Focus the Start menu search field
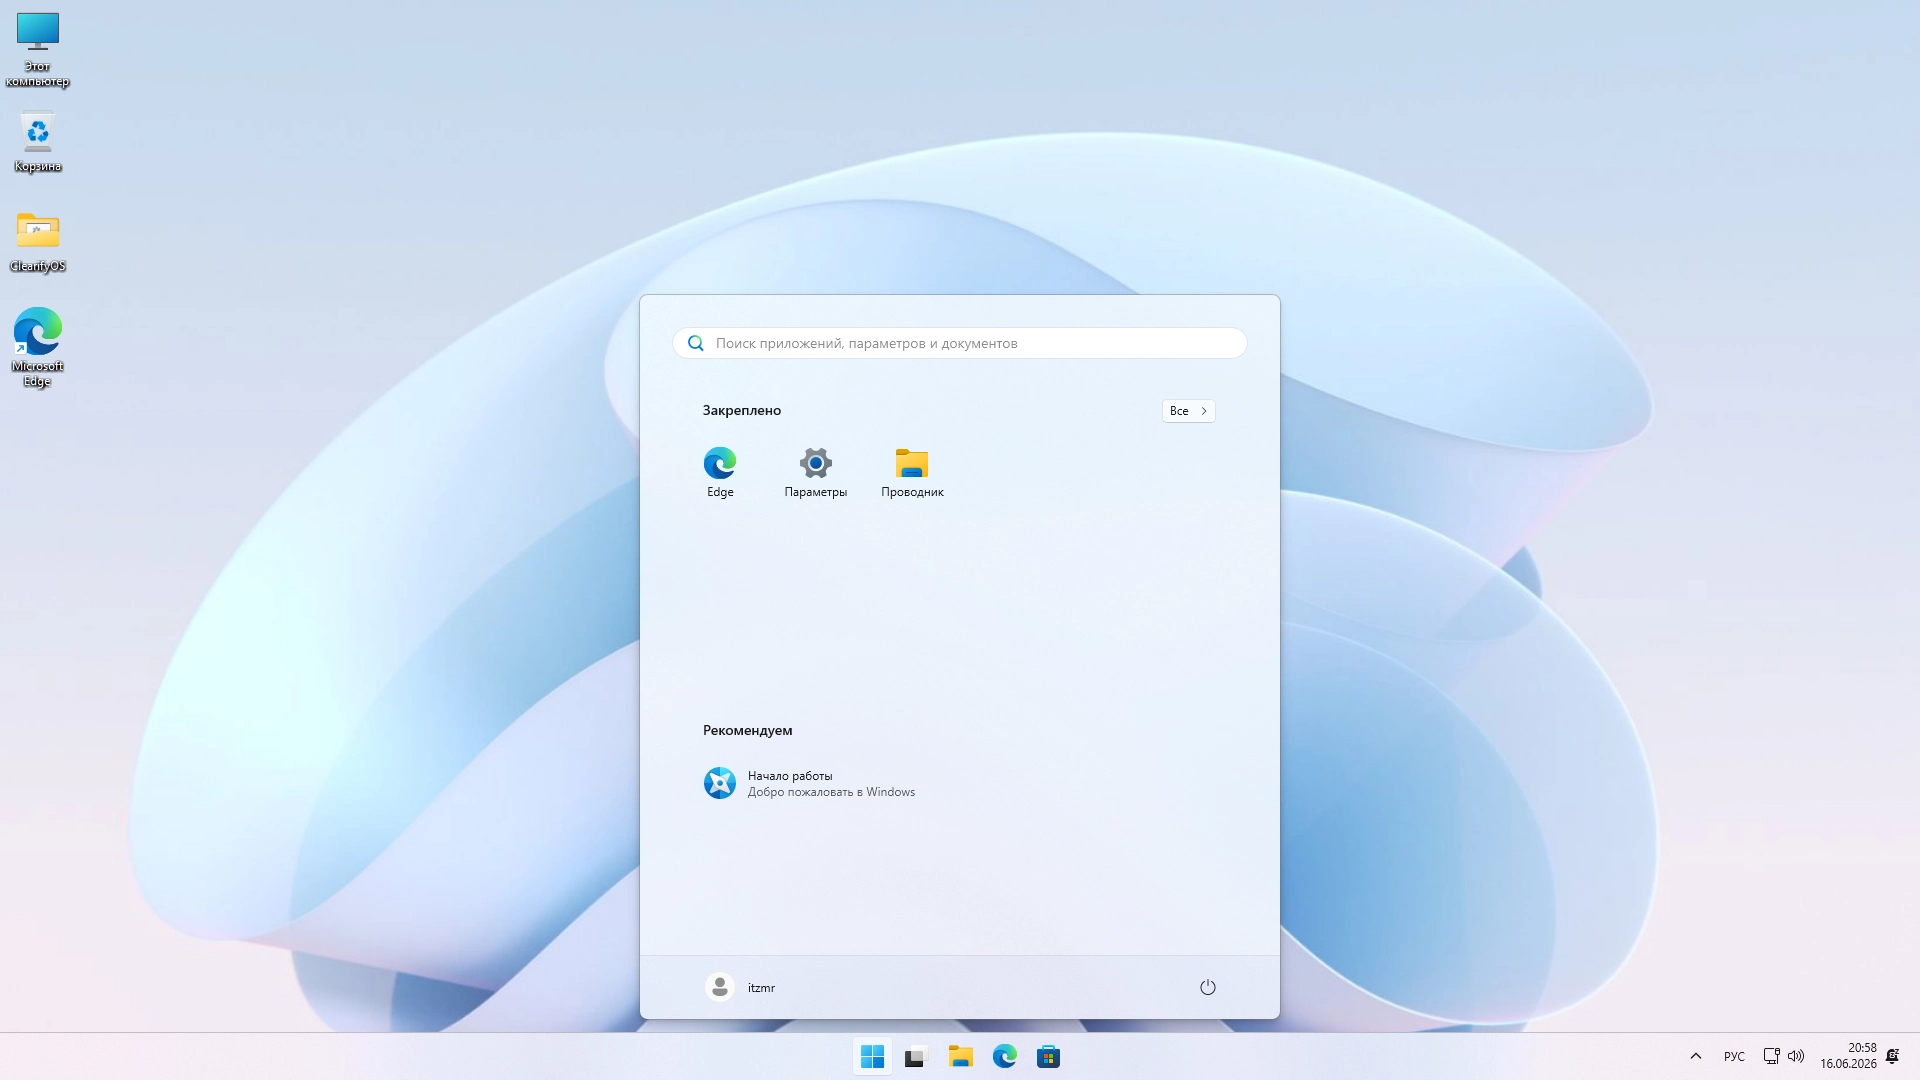The height and width of the screenshot is (1080, 1920). pos(960,343)
